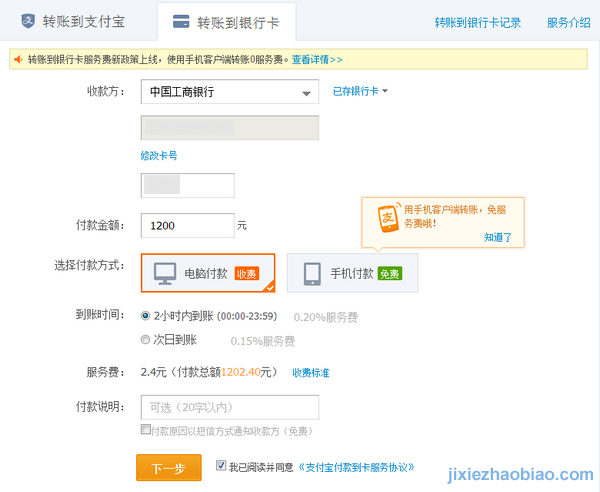Select 手机付款 payment method
The image size is (600, 492).
coord(352,273)
